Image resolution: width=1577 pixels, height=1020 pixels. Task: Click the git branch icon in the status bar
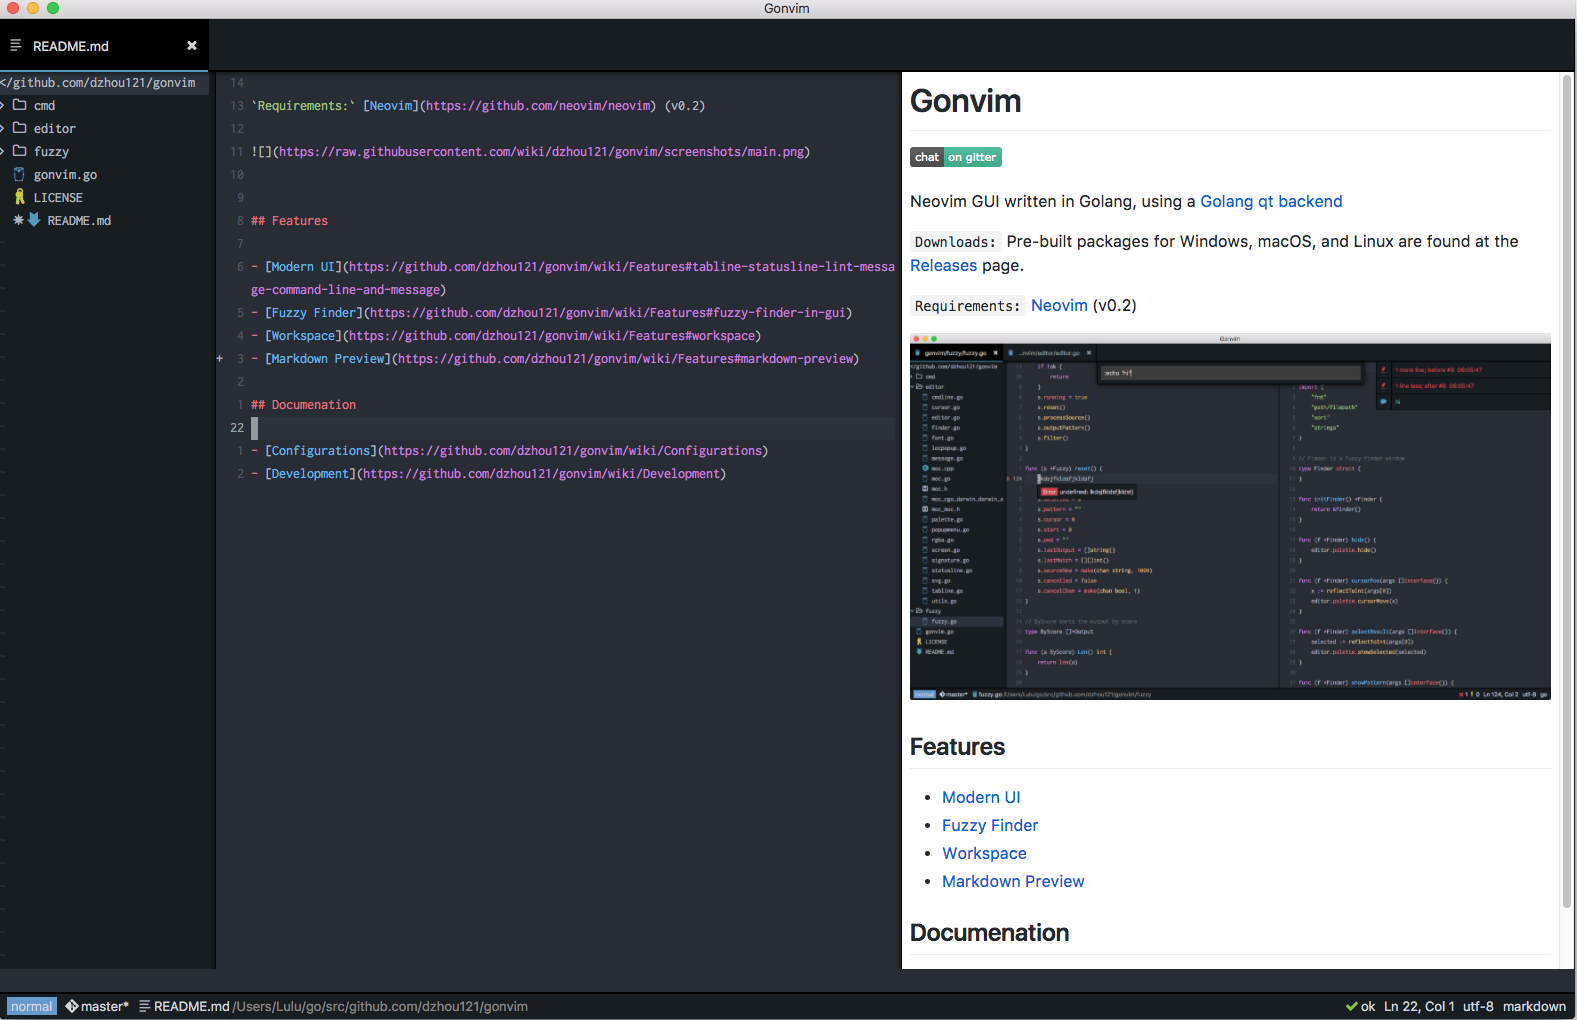click(72, 1006)
